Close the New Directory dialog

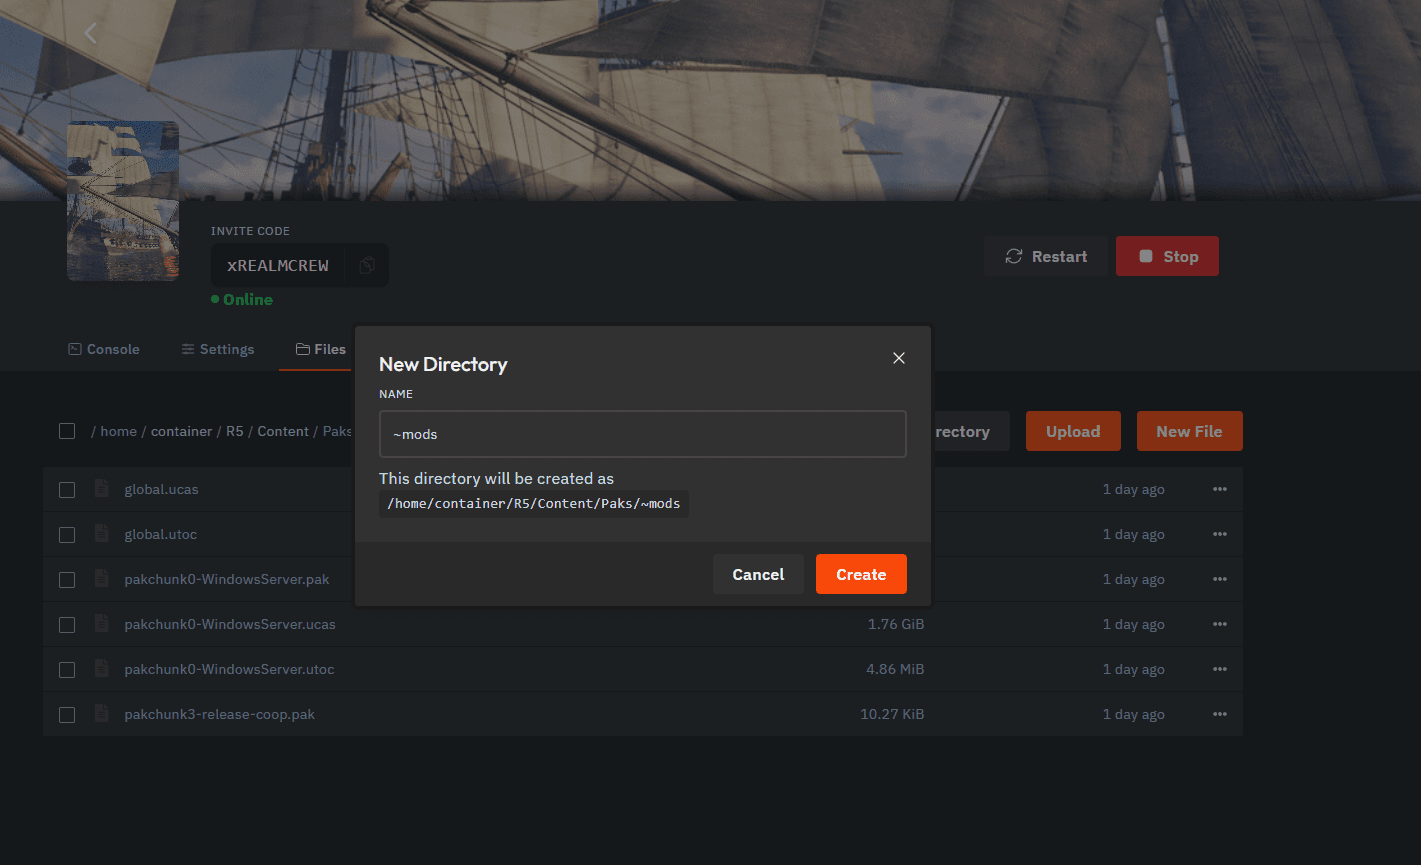coord(898,358)
